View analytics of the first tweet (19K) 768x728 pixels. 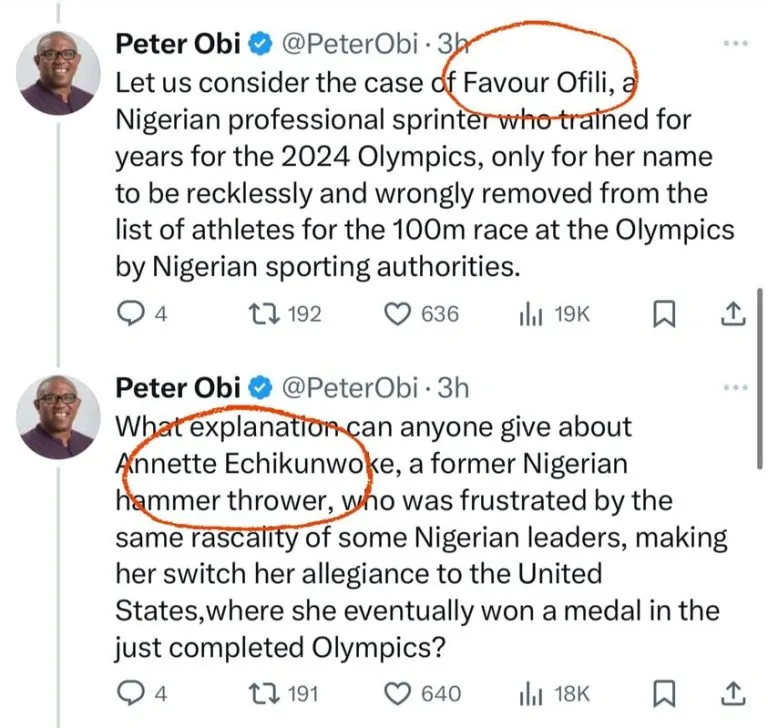[530, 314]
